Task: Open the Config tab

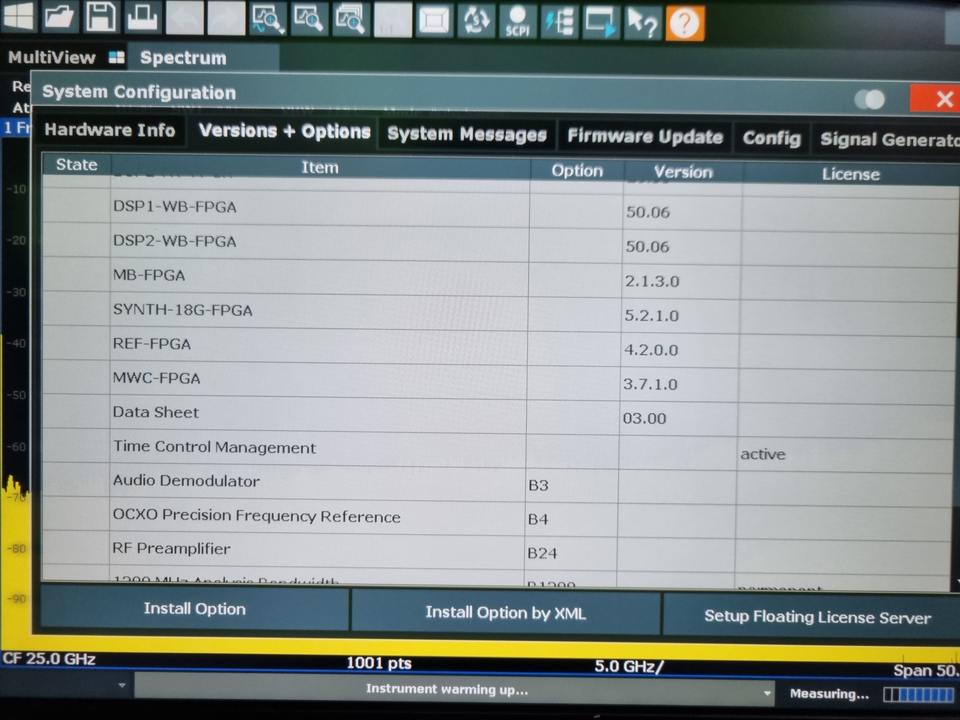Action: click(x=772, y=138)
